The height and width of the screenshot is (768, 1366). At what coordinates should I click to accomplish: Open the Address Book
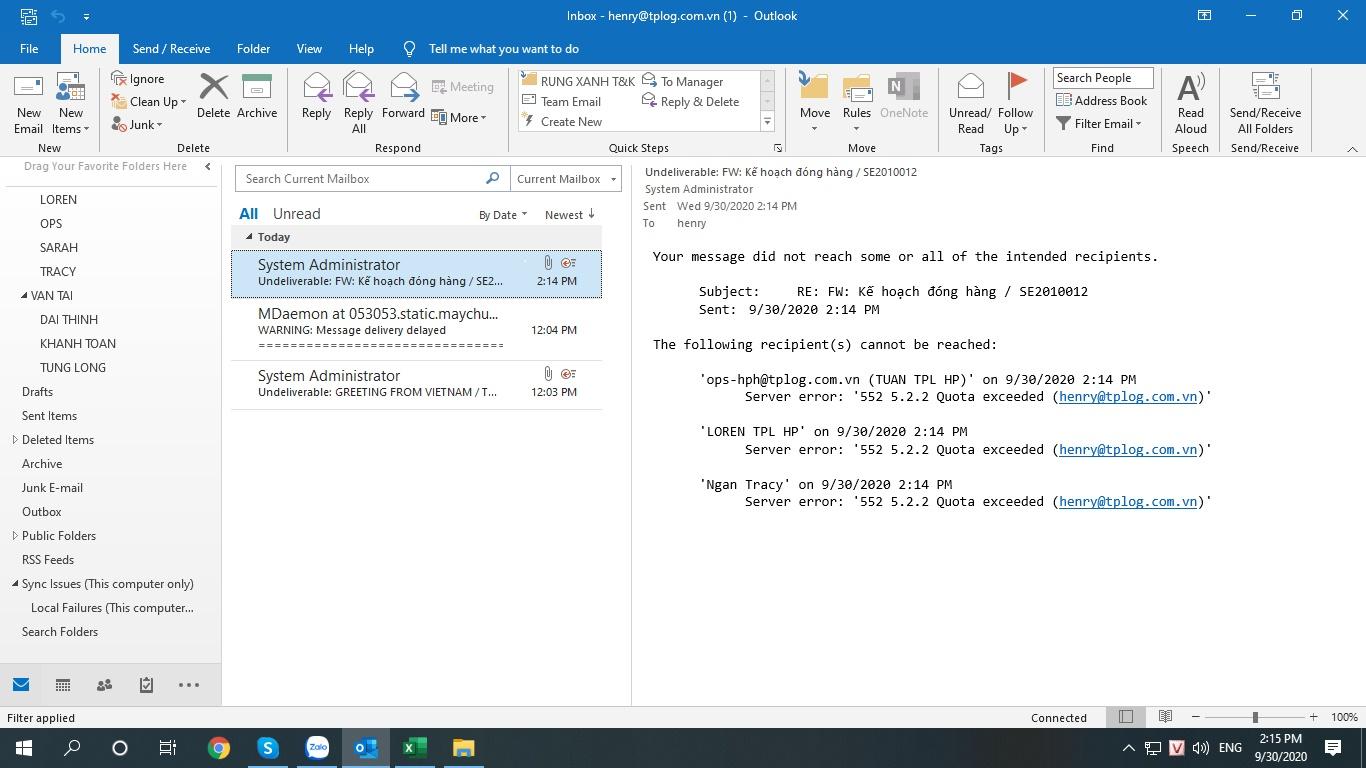[x=1102, y=100]
